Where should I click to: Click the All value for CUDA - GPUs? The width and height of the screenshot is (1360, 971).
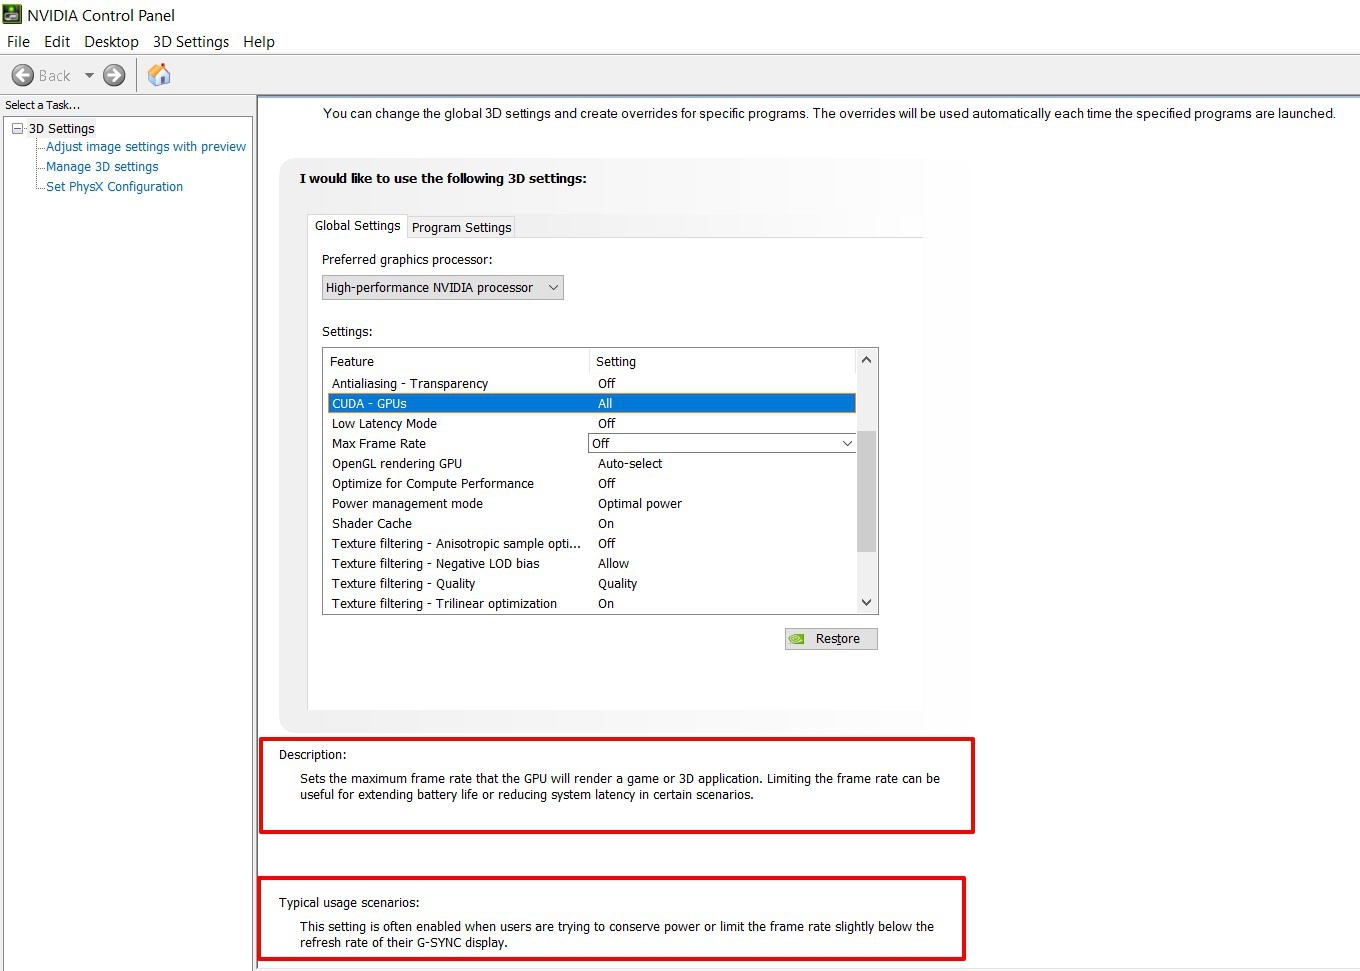(x=605, y=404)
